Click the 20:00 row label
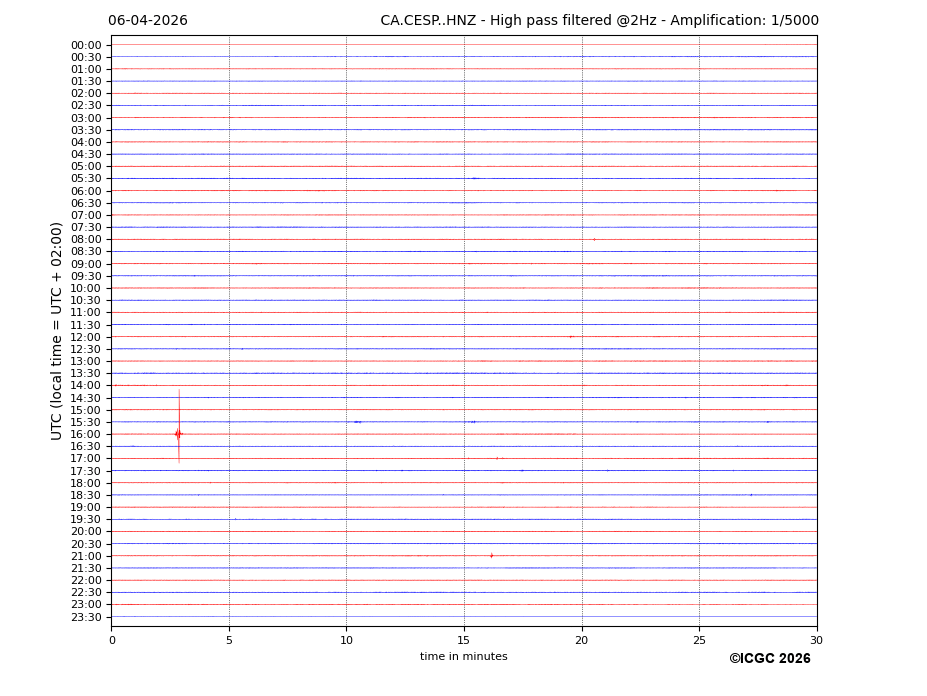Image resolution: width=927 pixels, height=696 pixels. [x=86, y=532]
